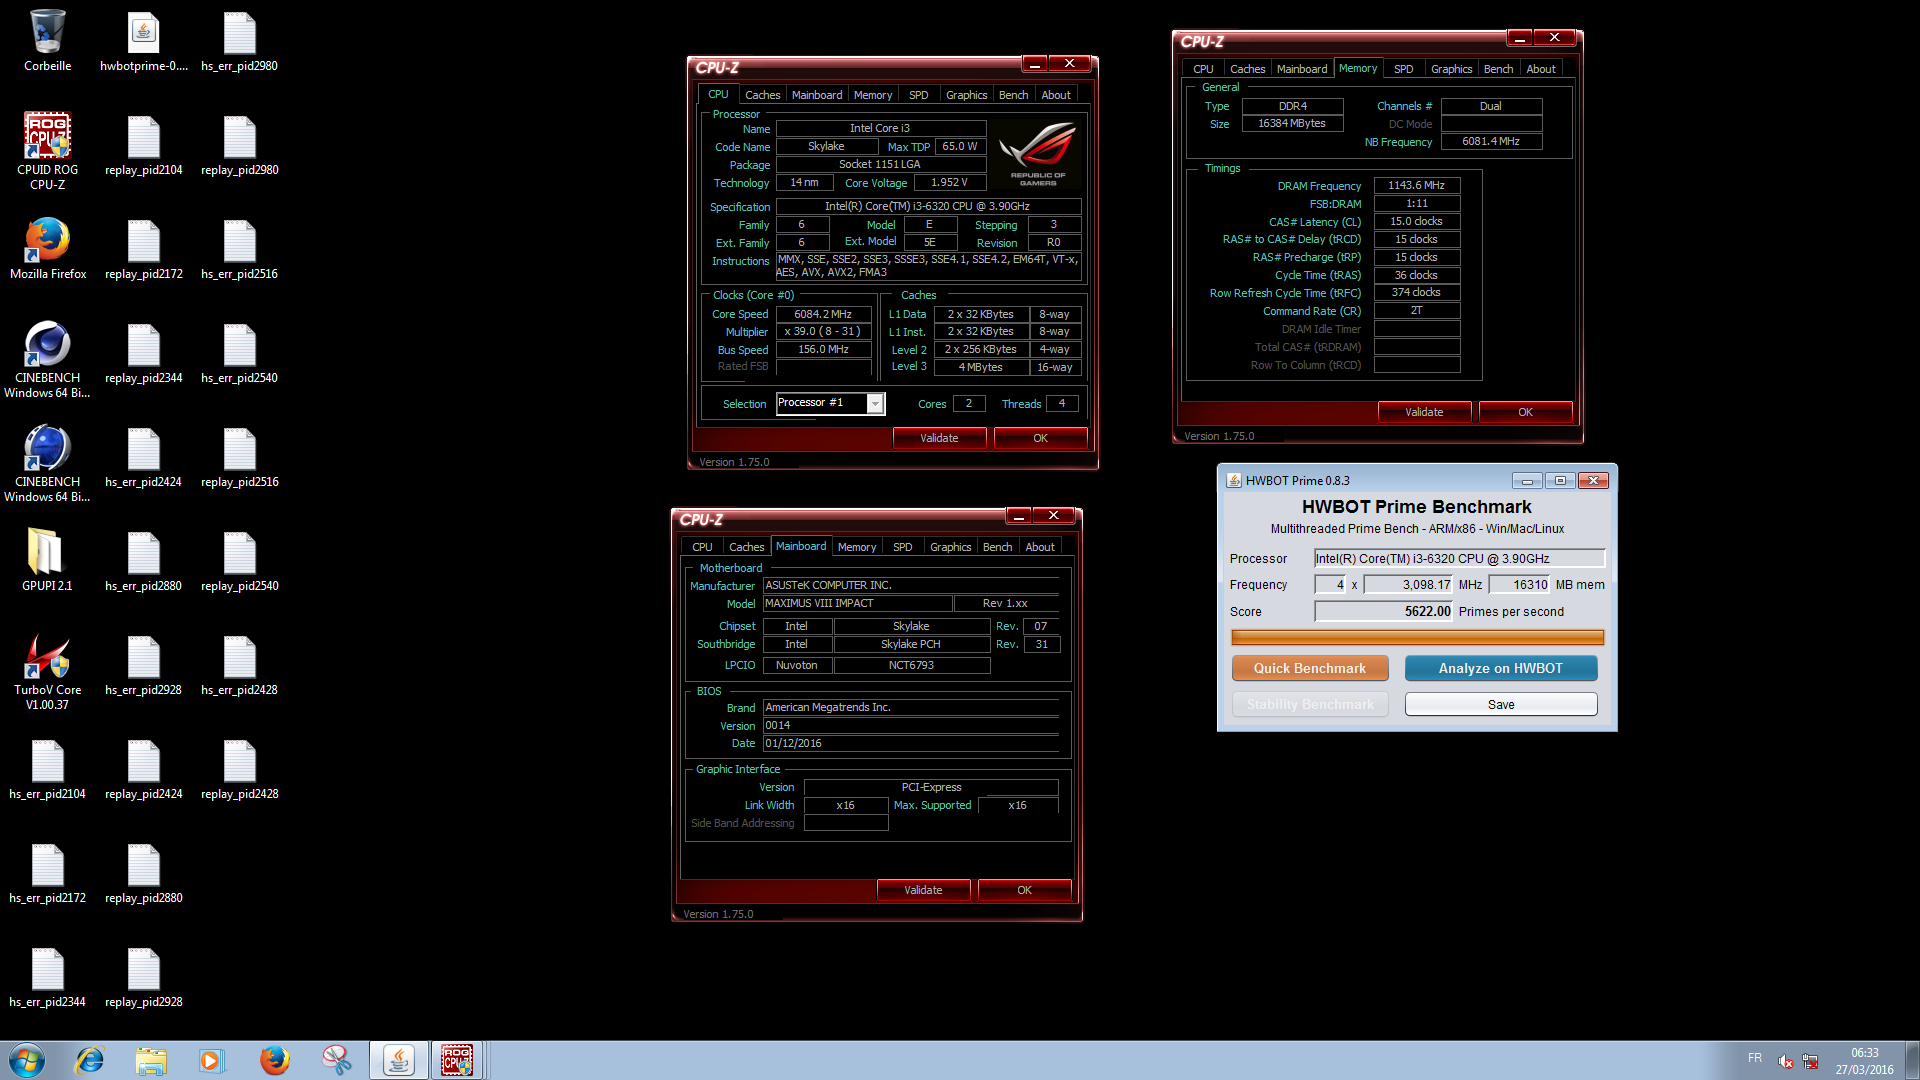Click Analyze on HWBOT button
The image size is (1920, 1080).
click(1501, 668)
